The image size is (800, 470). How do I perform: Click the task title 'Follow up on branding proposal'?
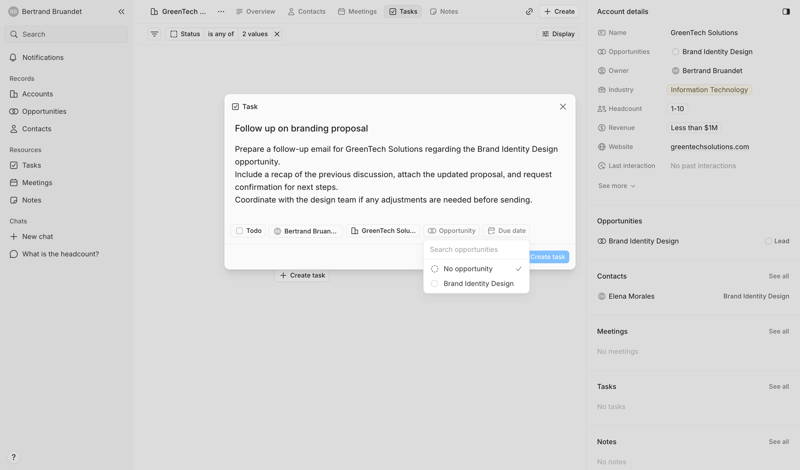(301, 129)
